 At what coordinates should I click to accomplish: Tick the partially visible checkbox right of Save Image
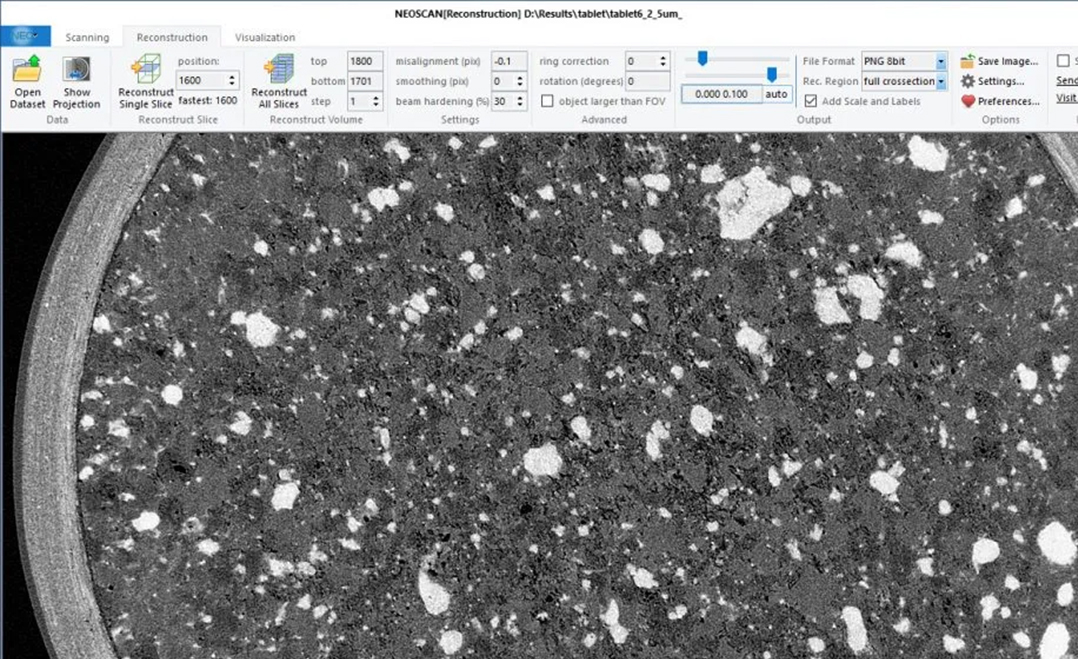coord(1063,61)
